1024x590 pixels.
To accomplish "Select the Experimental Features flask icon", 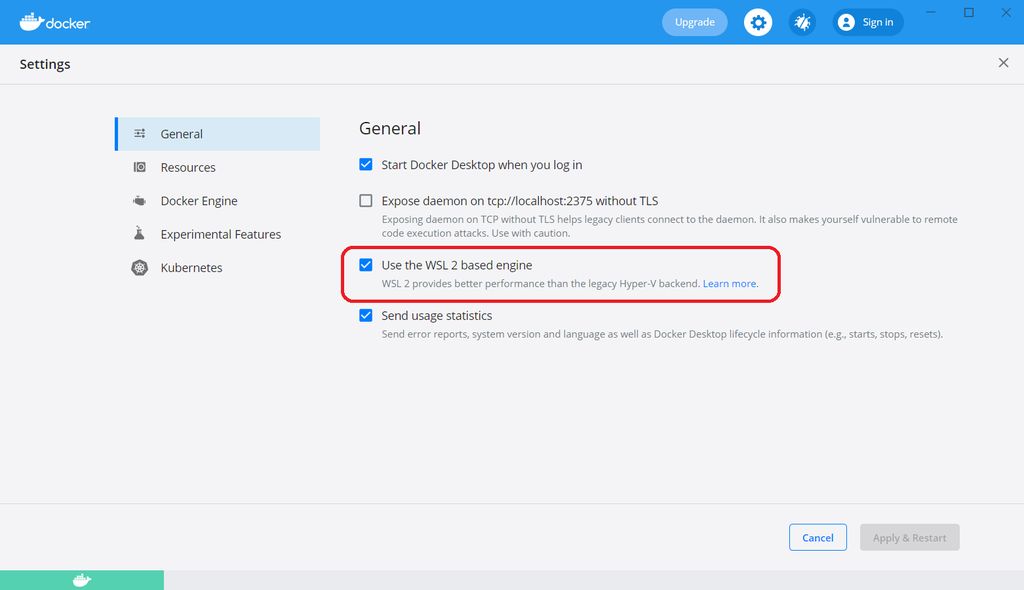I will tap(141, 233).
